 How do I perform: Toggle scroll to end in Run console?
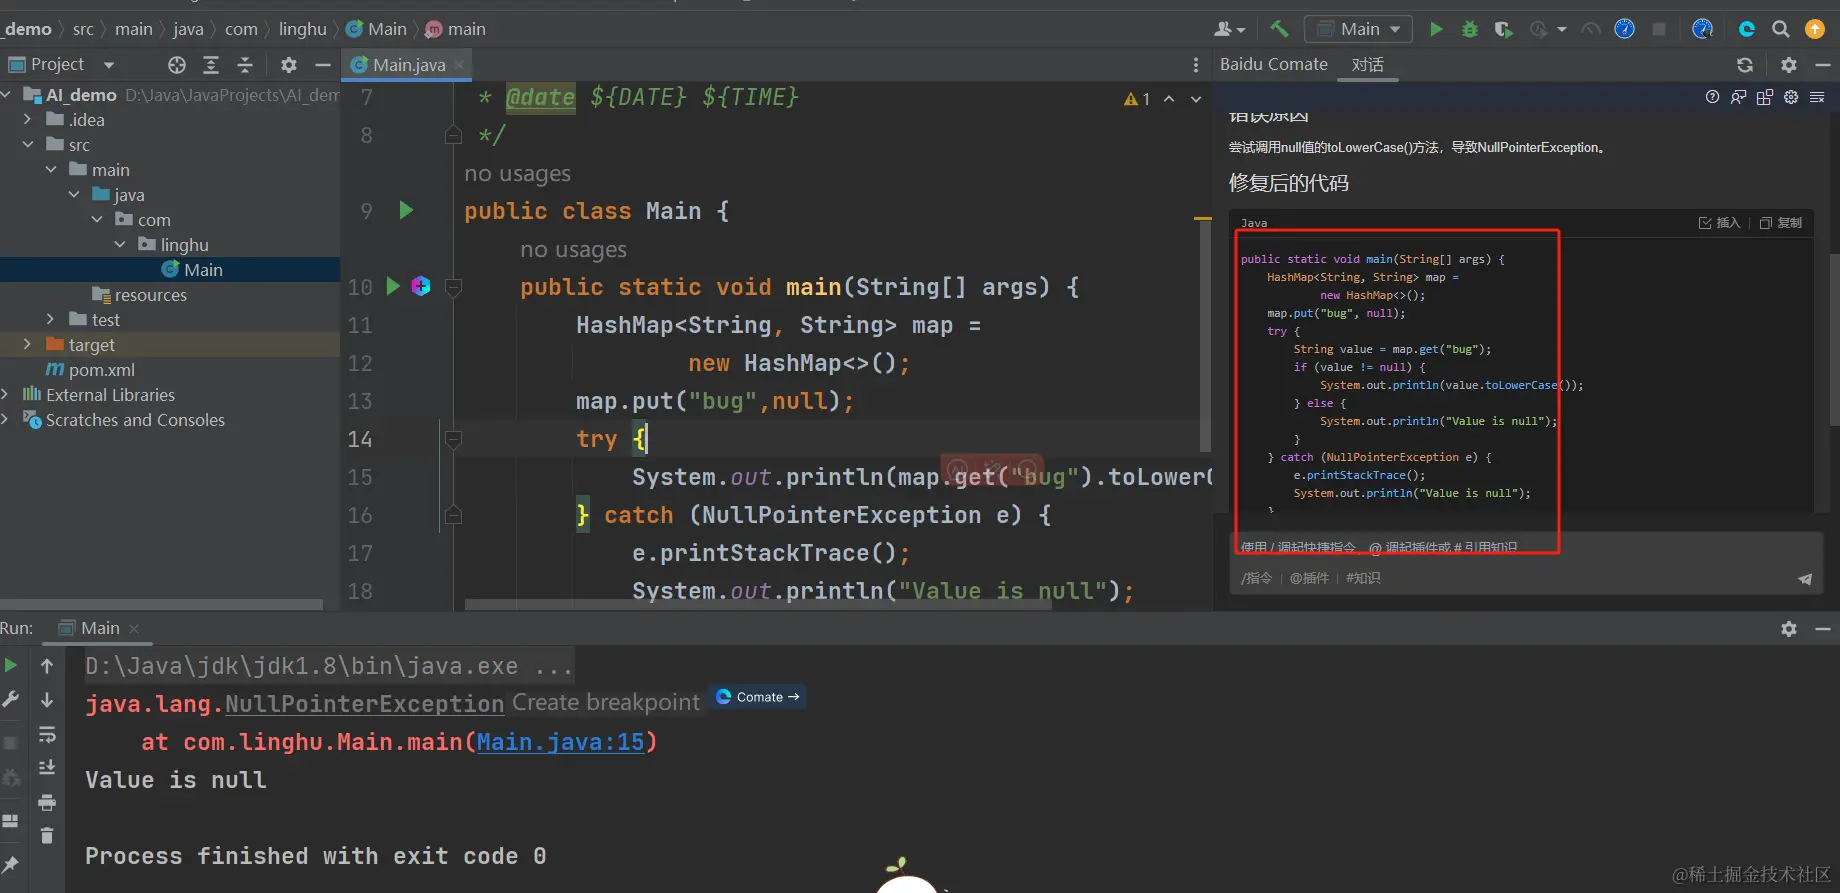[x=47, y=768]
